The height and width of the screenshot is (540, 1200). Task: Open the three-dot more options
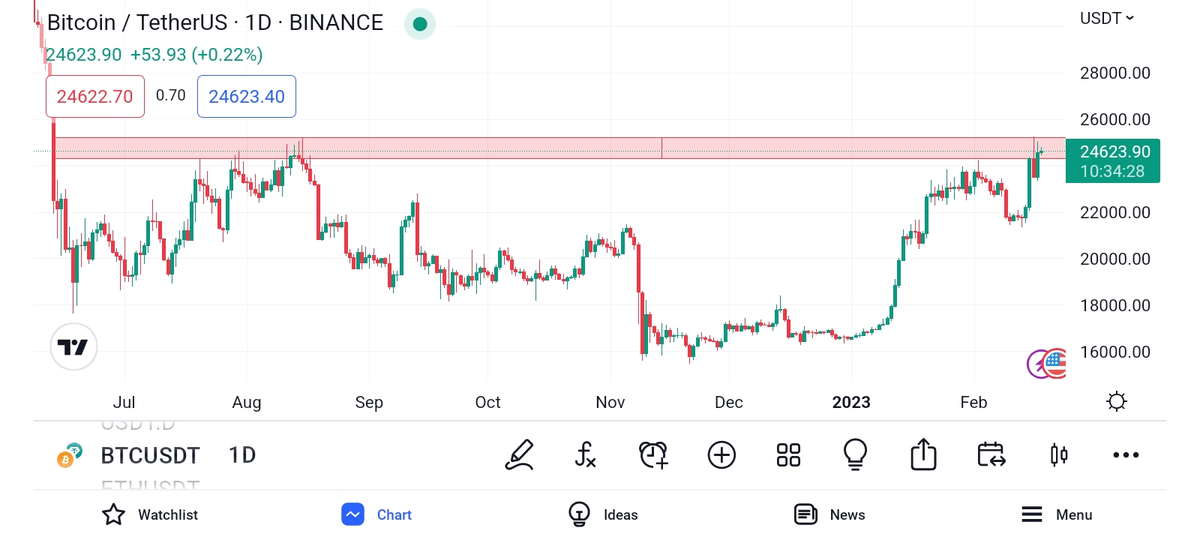coord(1125,455)
